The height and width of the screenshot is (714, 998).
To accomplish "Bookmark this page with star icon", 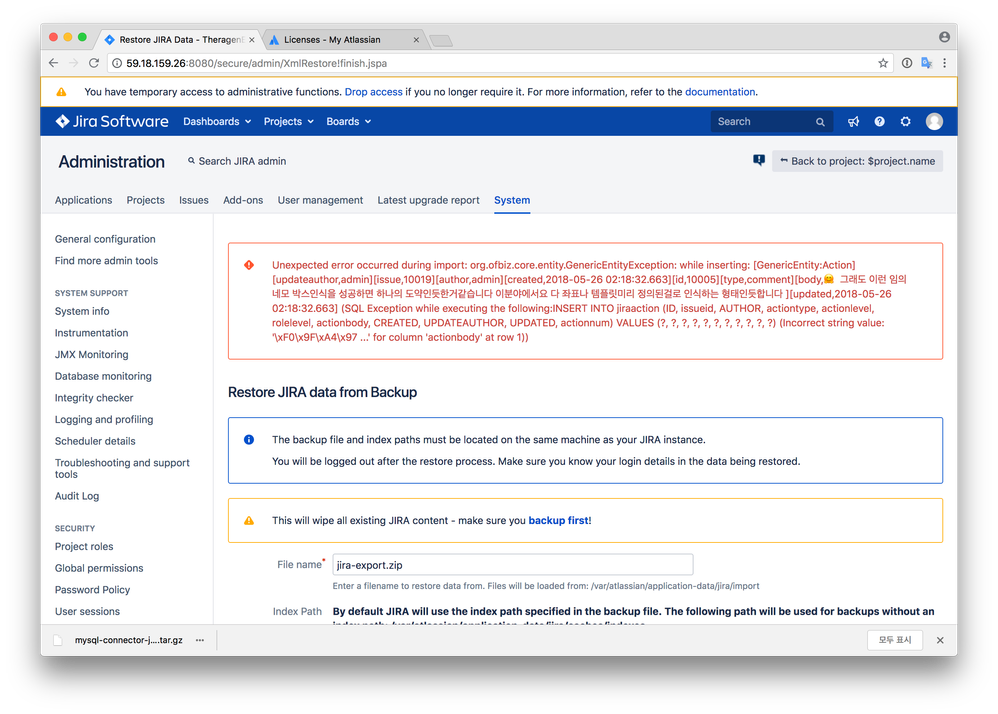I will 883,63.
